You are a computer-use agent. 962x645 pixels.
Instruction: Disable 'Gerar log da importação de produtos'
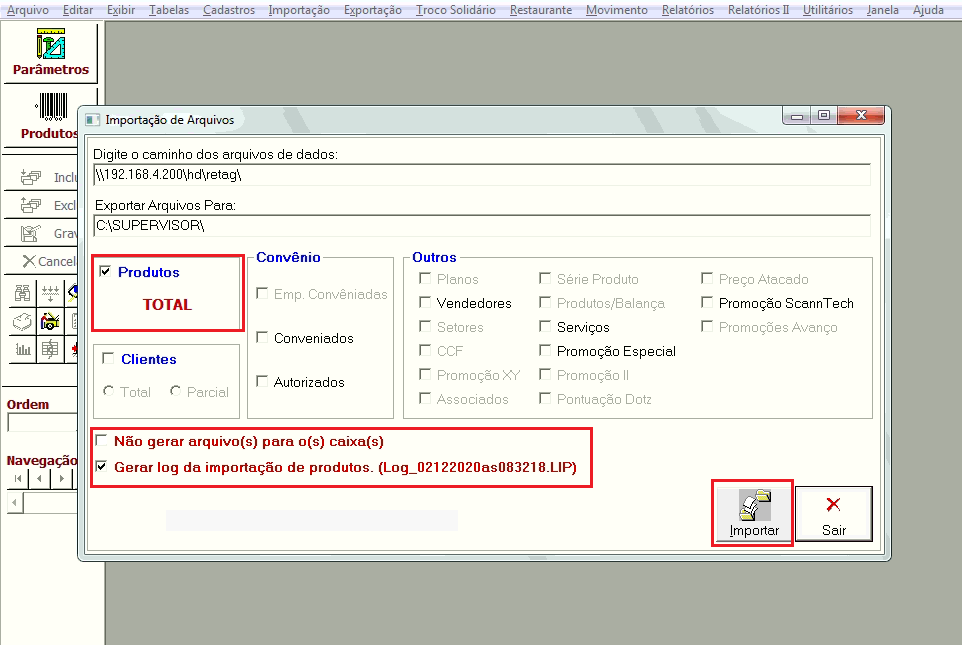point(101,467)
